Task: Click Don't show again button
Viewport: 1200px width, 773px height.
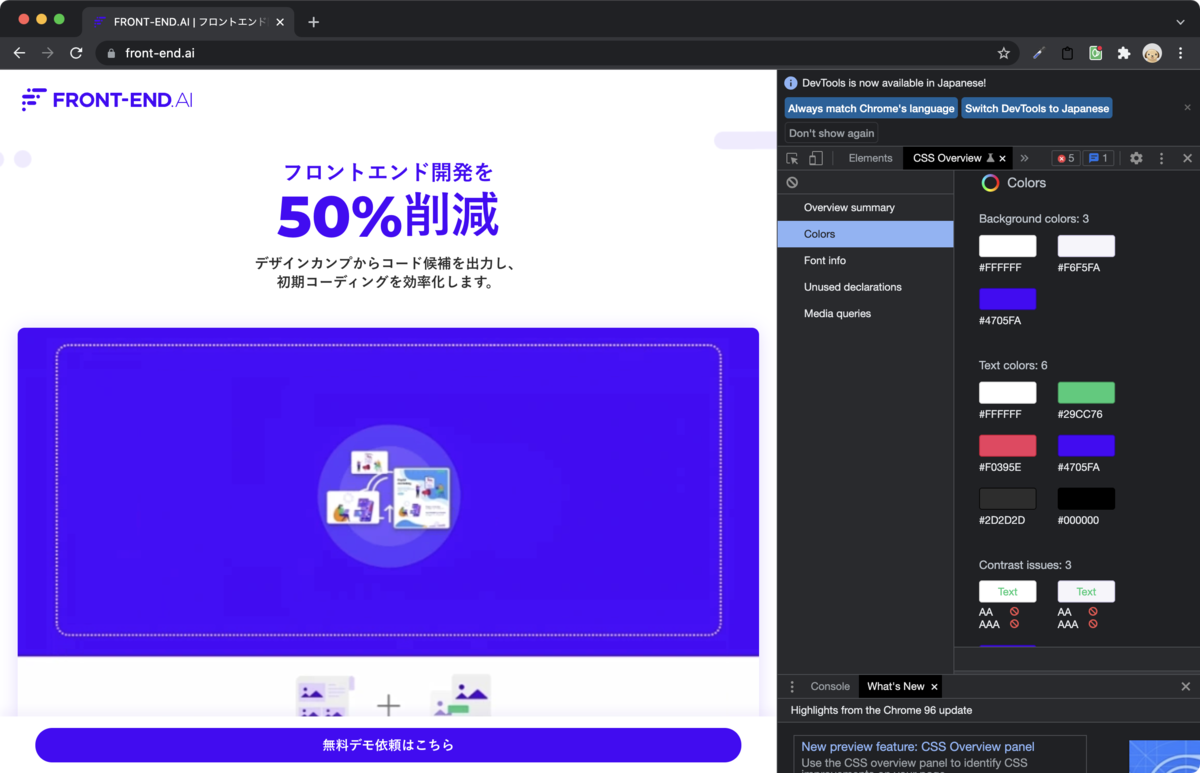Action: (832, 133)
